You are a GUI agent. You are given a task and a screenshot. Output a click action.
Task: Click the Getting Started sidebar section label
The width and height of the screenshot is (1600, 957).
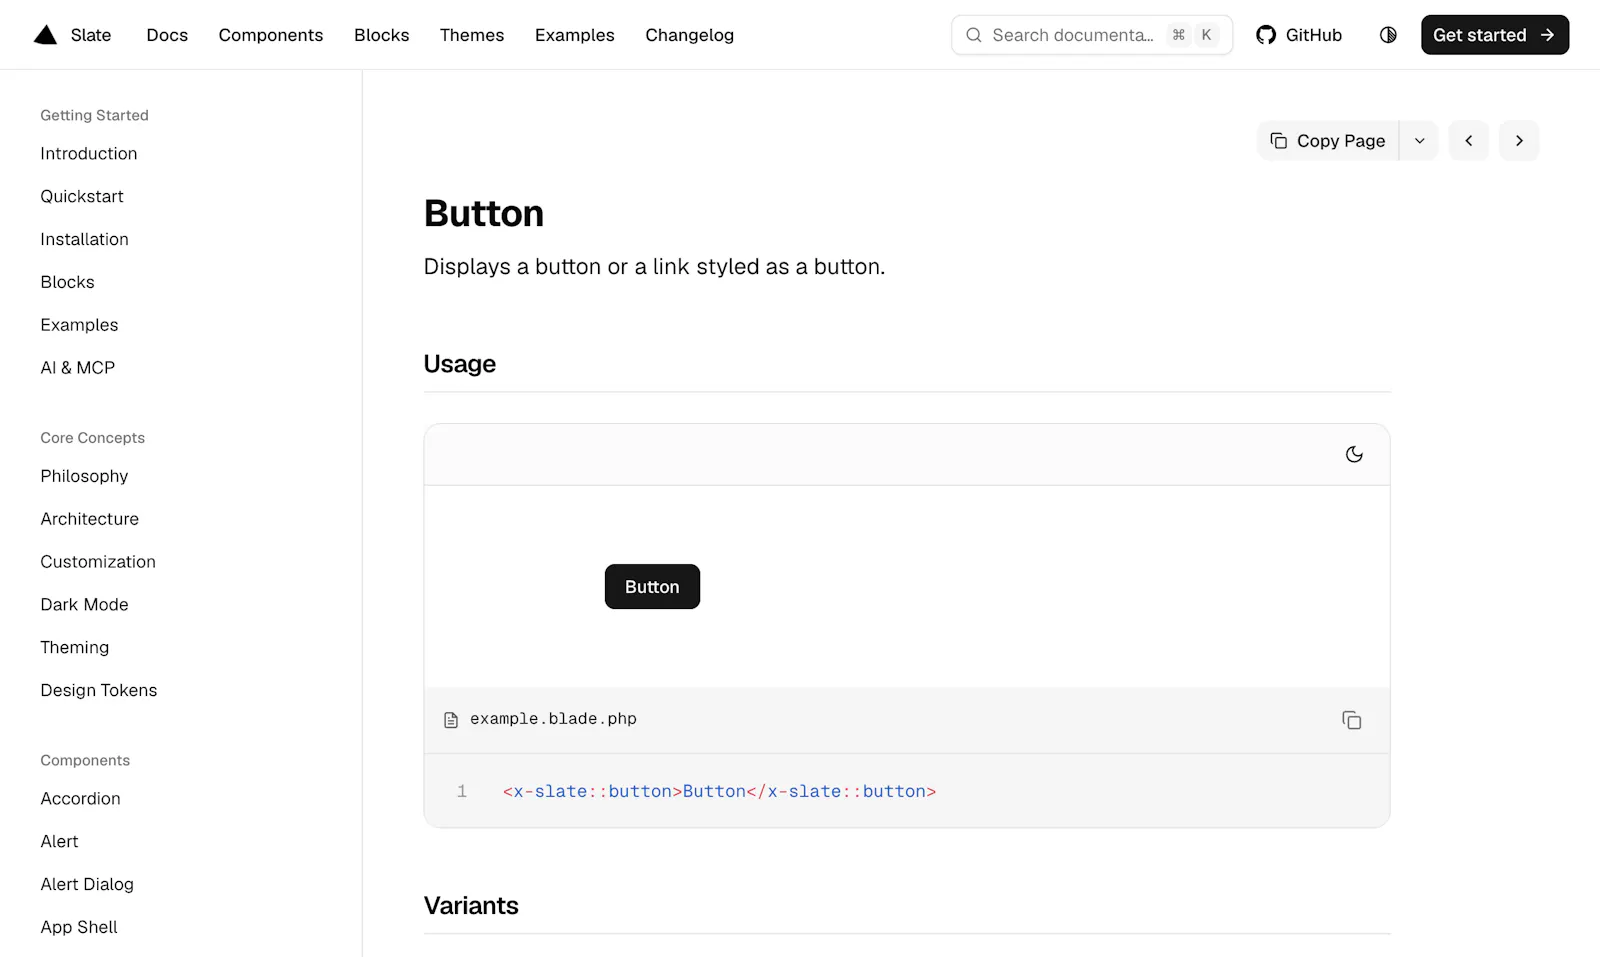pos(95,116)
